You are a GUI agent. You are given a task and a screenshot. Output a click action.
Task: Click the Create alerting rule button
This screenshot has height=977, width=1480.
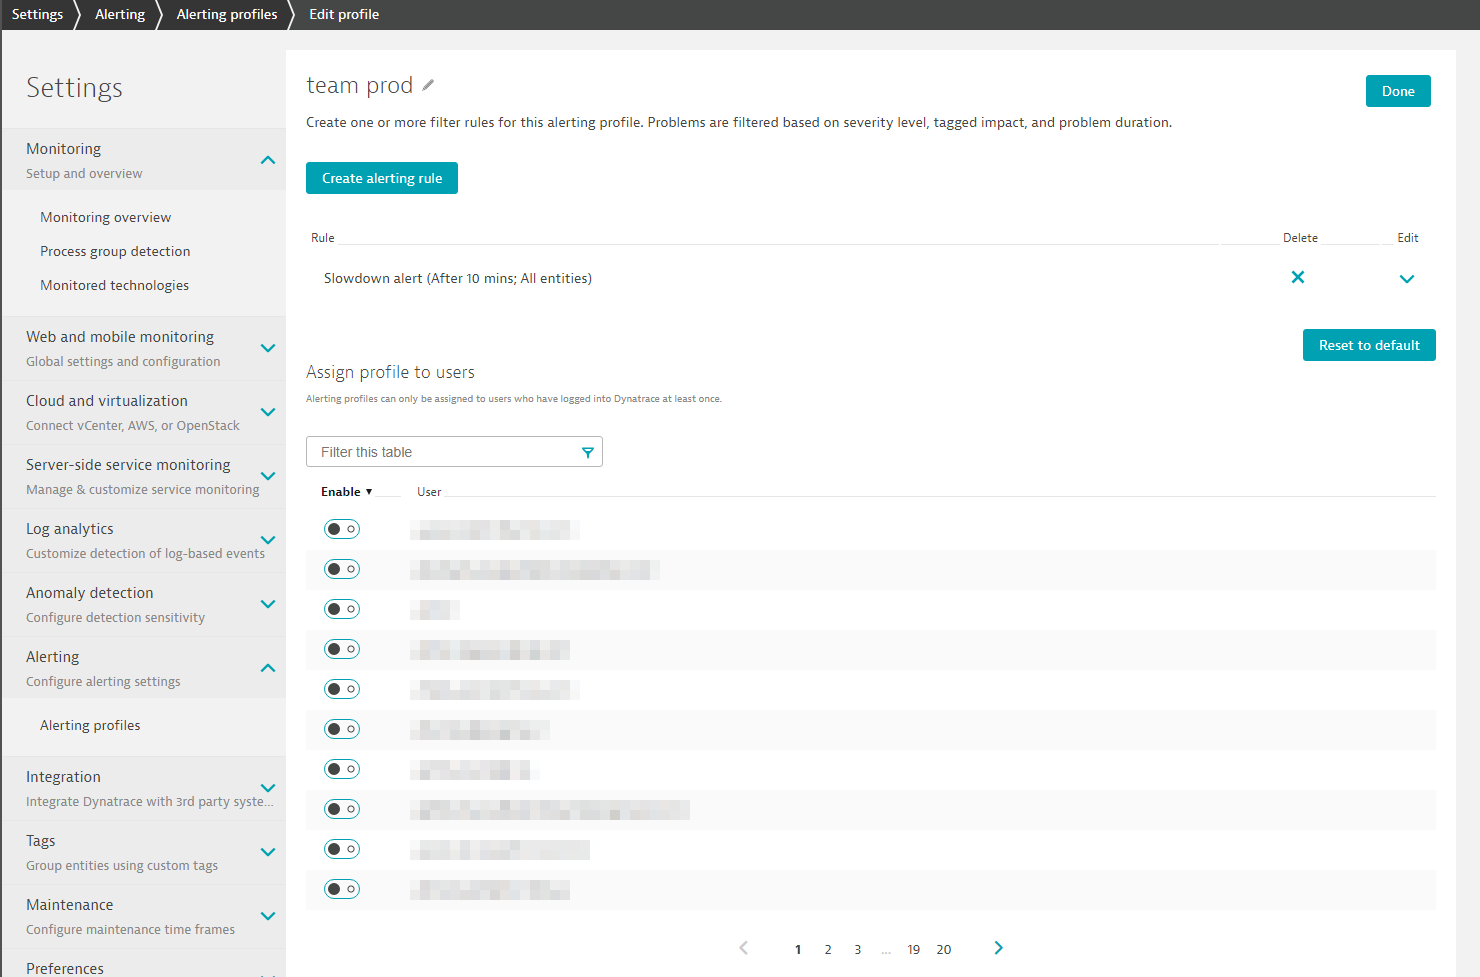[381, 178]
